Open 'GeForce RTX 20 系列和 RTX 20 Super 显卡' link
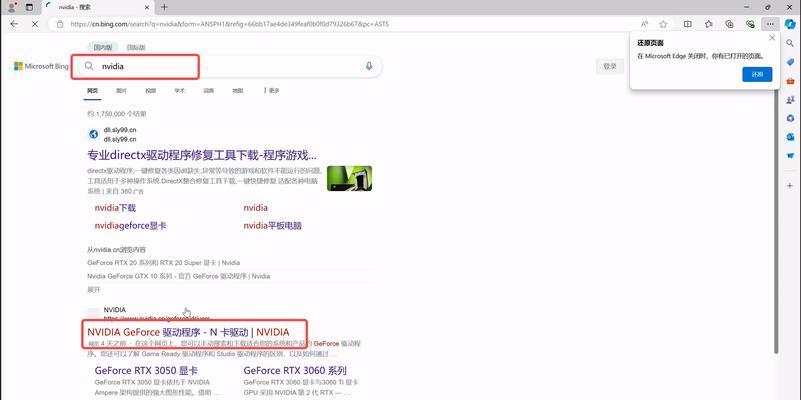This screenshot has height=400, width=801. [x=163, y=263]
